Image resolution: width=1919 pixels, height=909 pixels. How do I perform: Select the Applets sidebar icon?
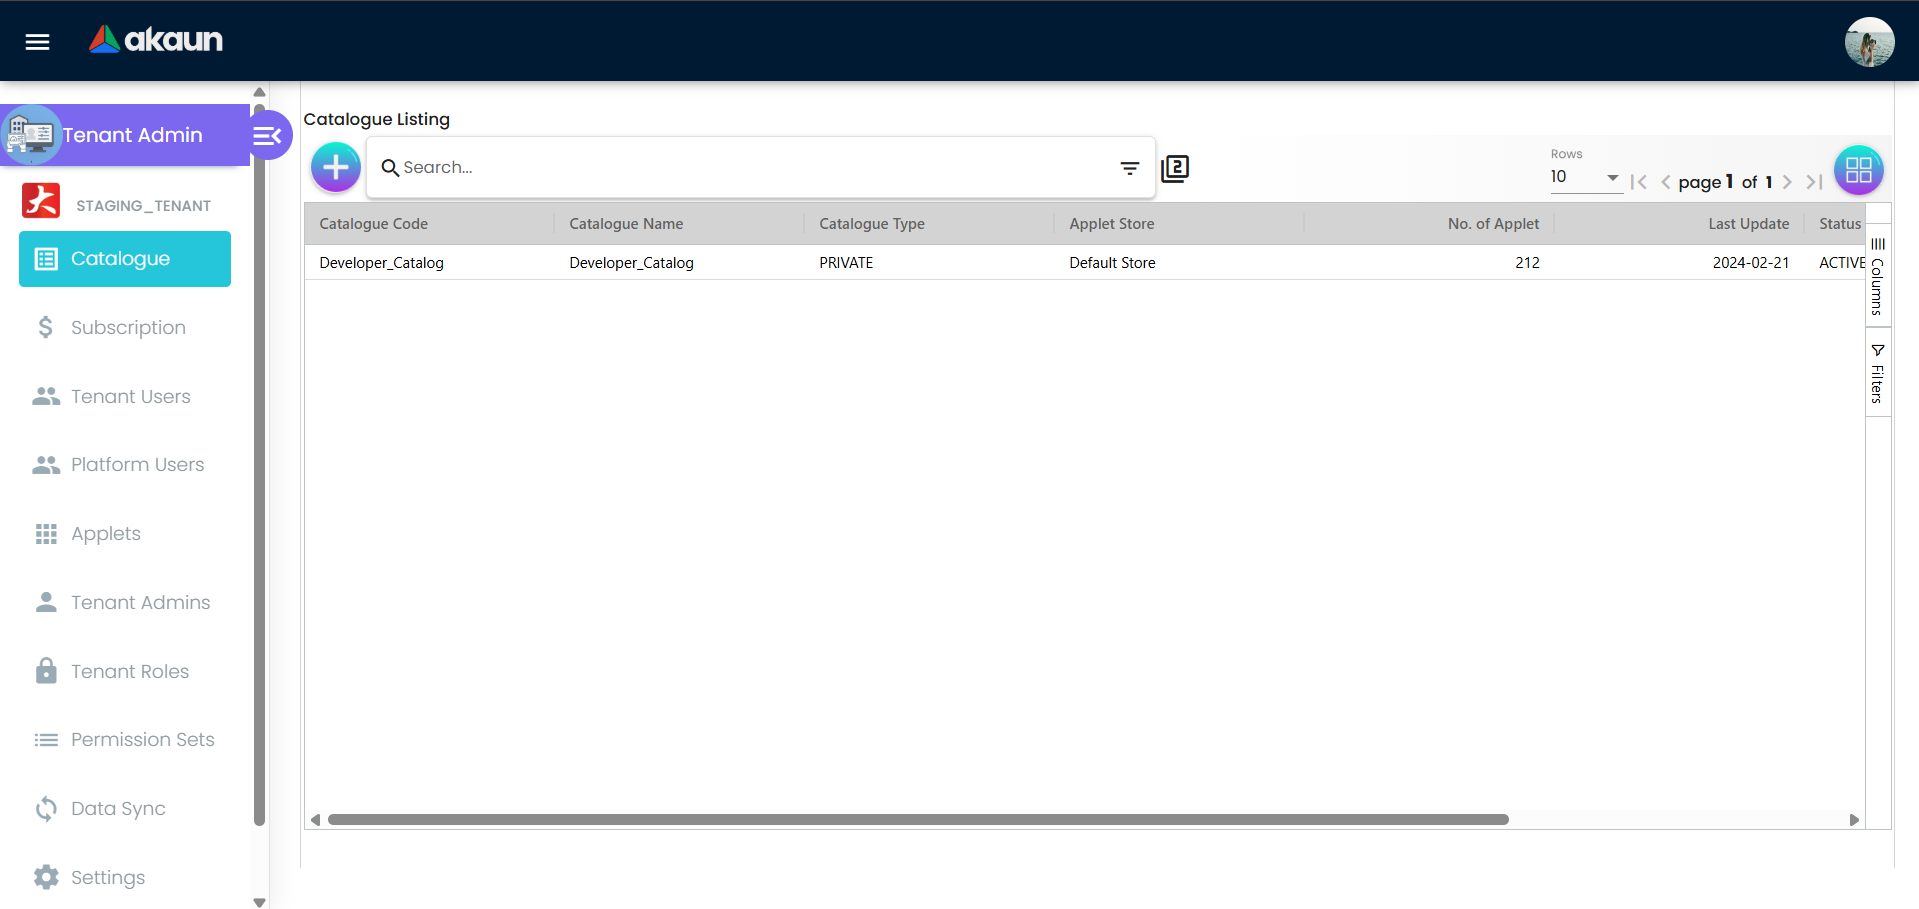(46, 533)
